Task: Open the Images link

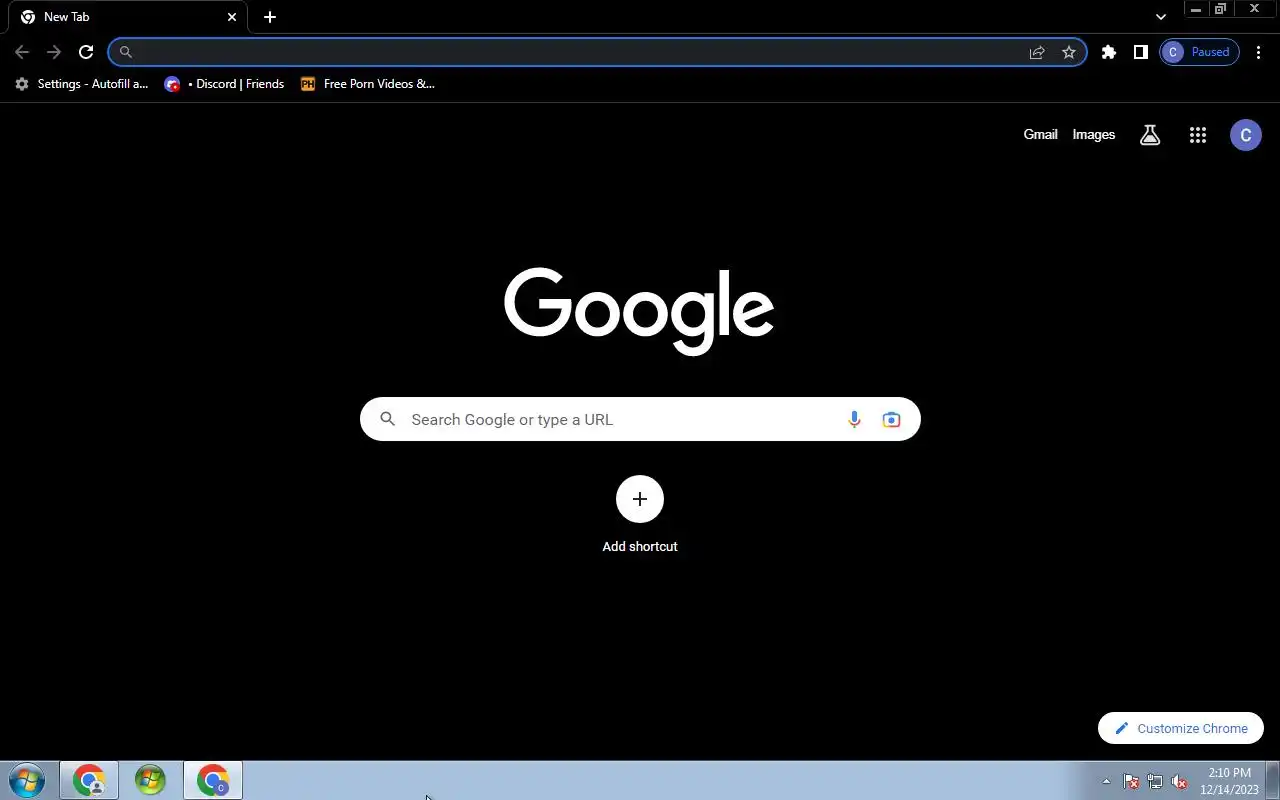Action: click(1093, 134)
